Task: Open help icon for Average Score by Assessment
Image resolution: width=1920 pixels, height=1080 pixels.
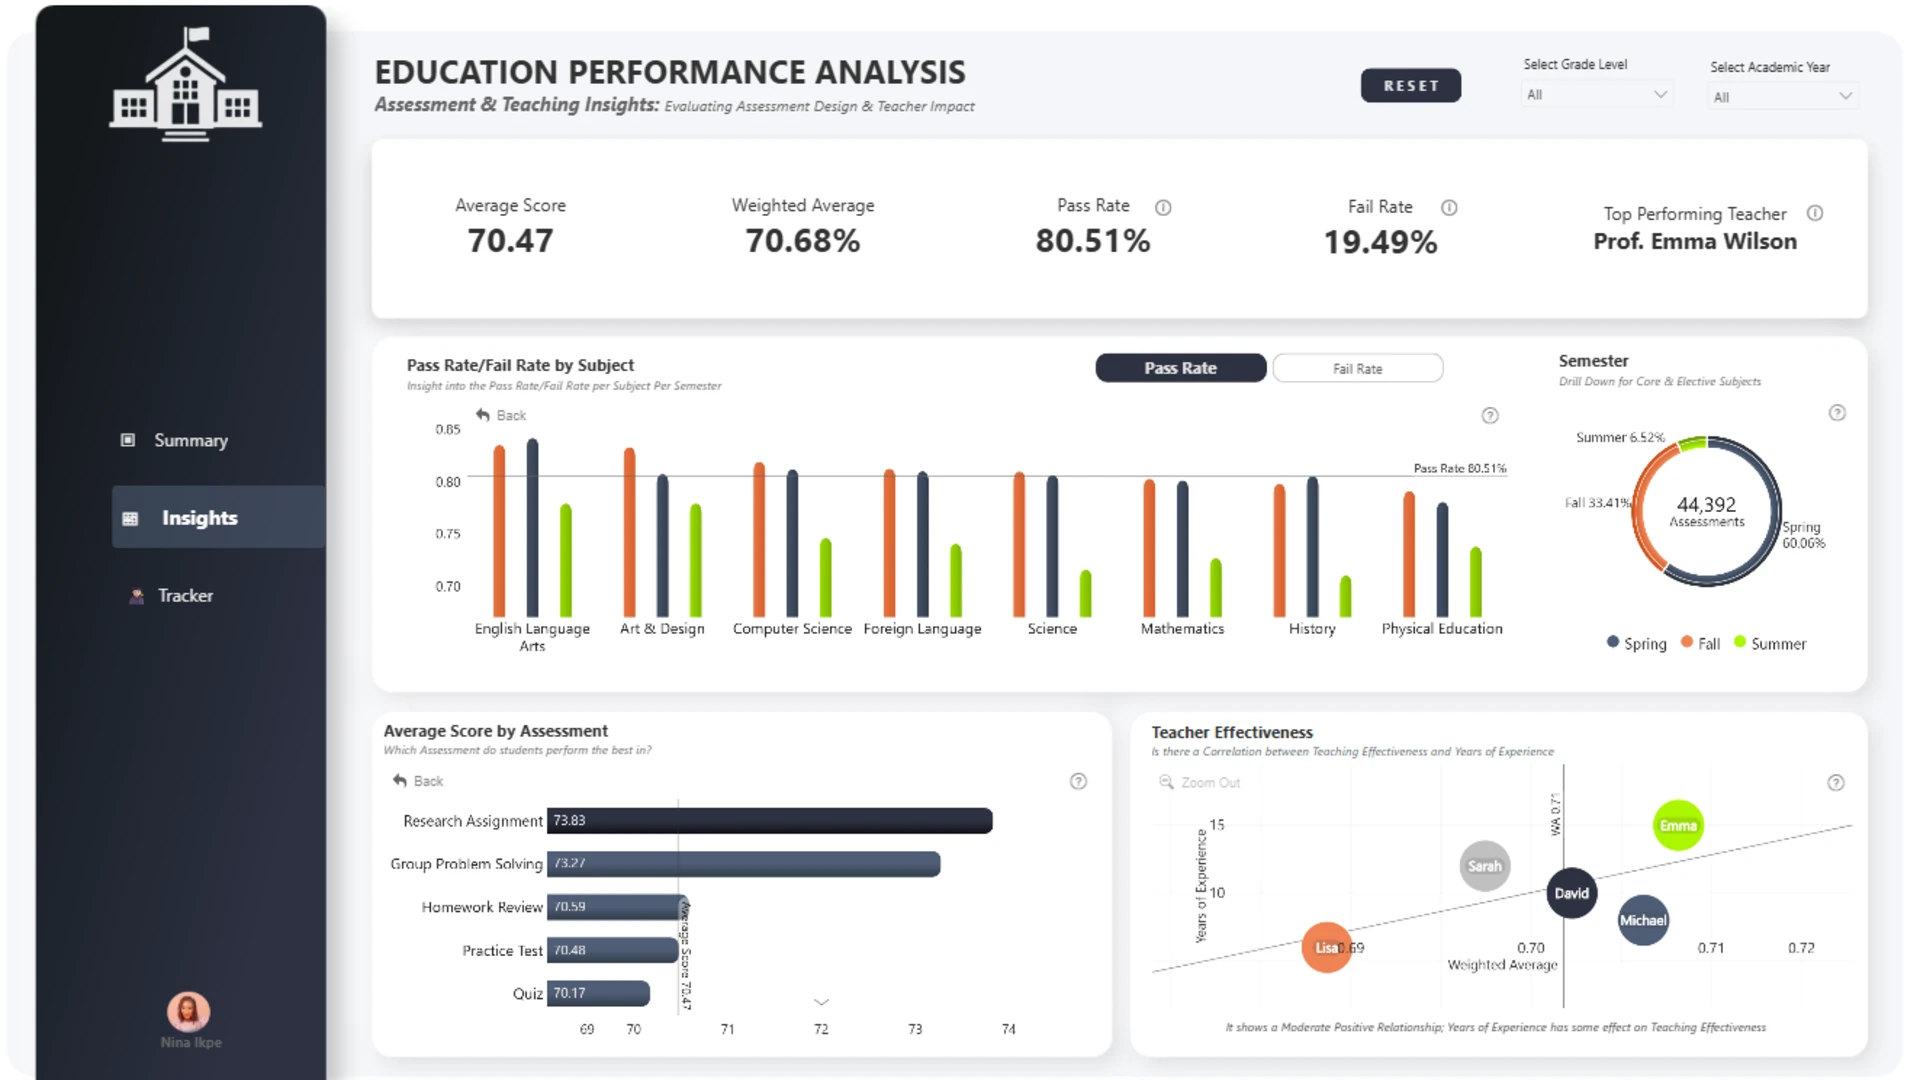Action: click(1078, 782)
